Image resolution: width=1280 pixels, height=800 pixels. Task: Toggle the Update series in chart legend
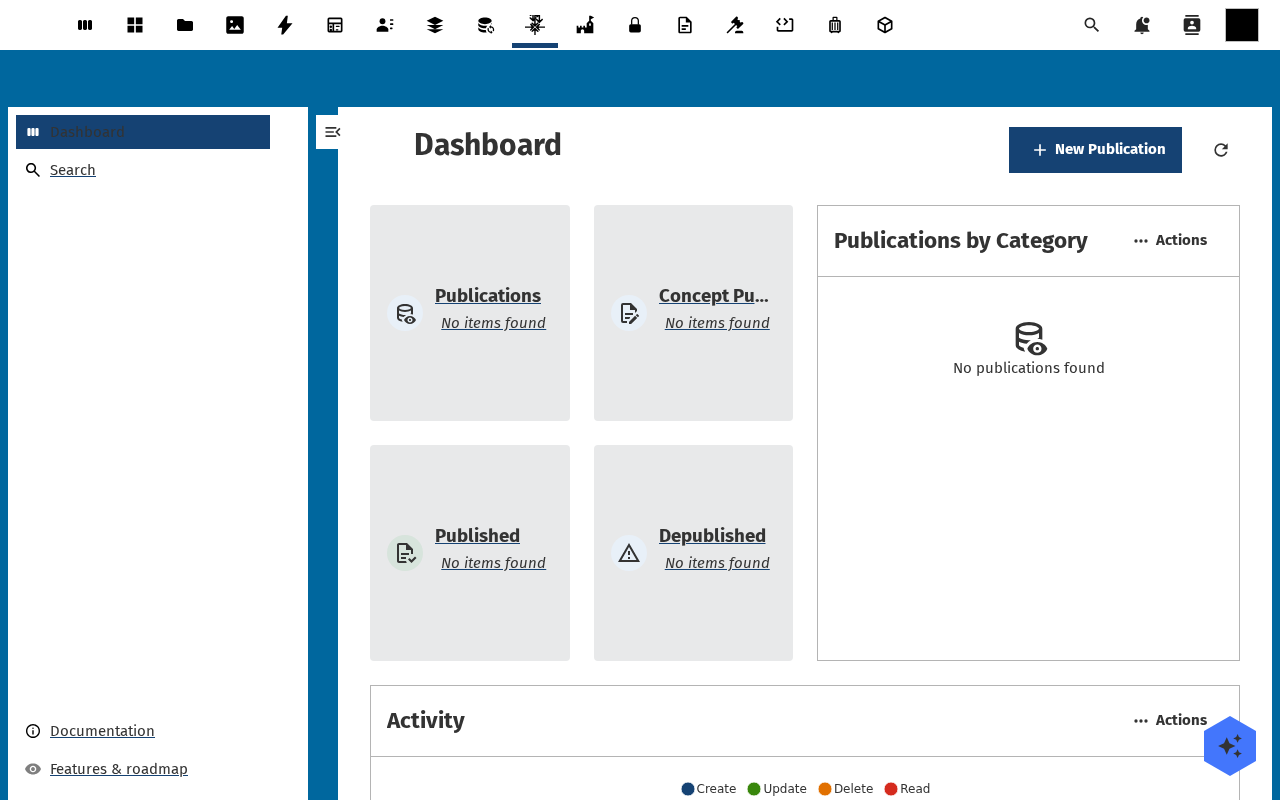tap(777, 789)
